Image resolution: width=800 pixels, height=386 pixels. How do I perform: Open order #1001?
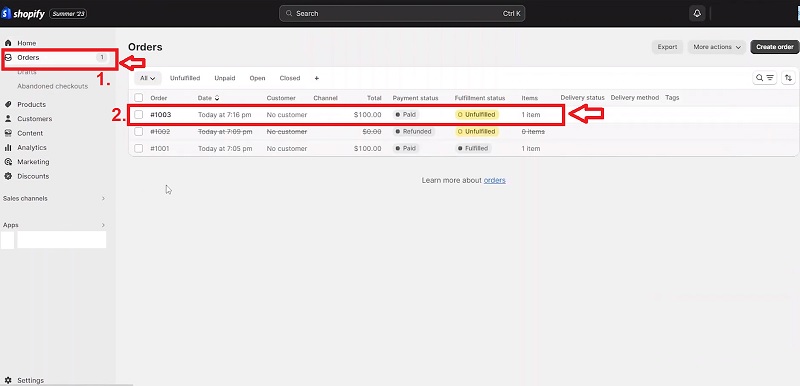click(x=160, y=148)
